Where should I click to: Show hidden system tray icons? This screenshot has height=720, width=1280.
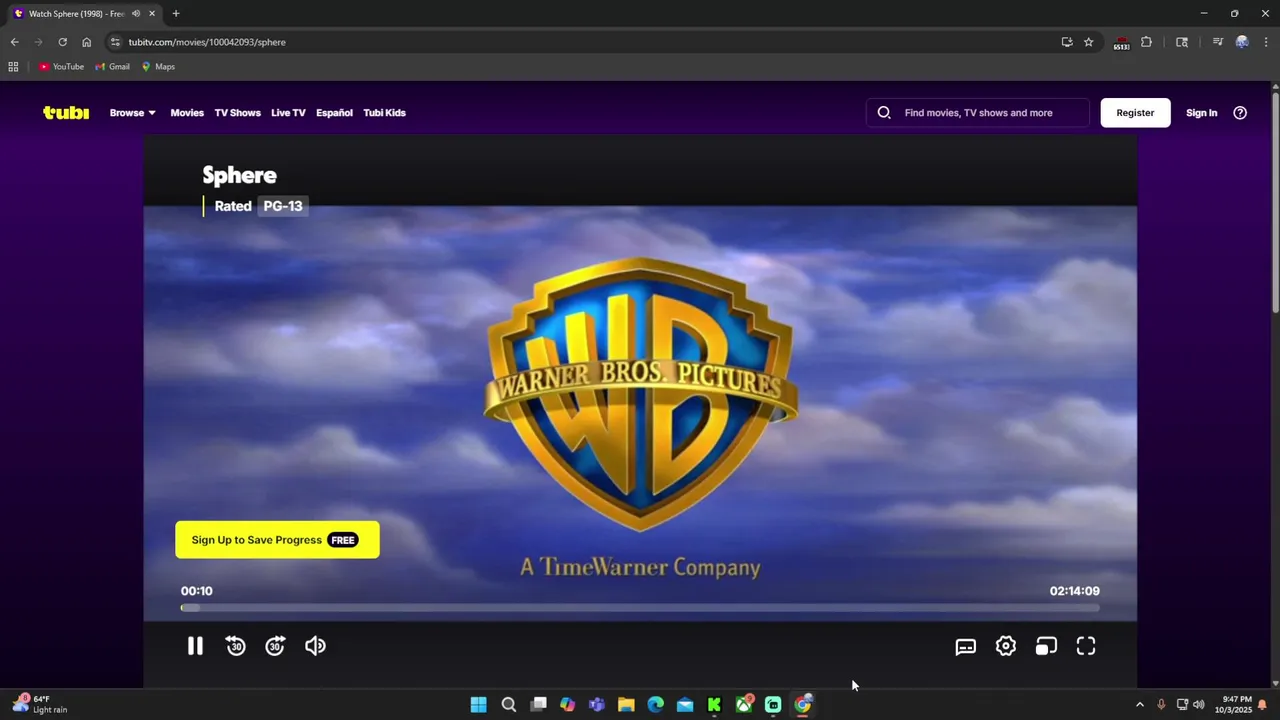pos(1139,705)
